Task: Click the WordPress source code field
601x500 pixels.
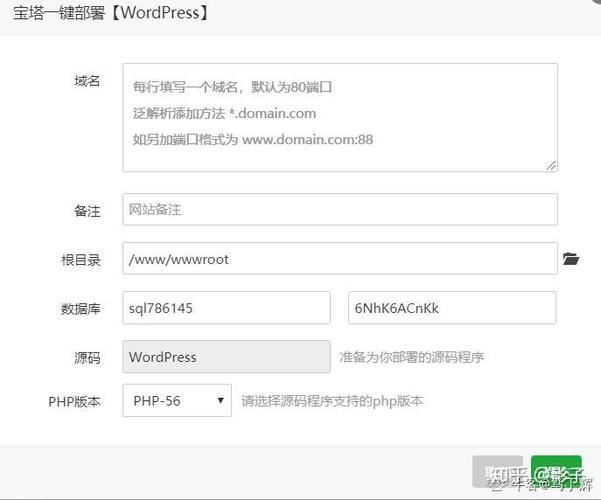Action: pyautogui.click(x=227, y=357)
